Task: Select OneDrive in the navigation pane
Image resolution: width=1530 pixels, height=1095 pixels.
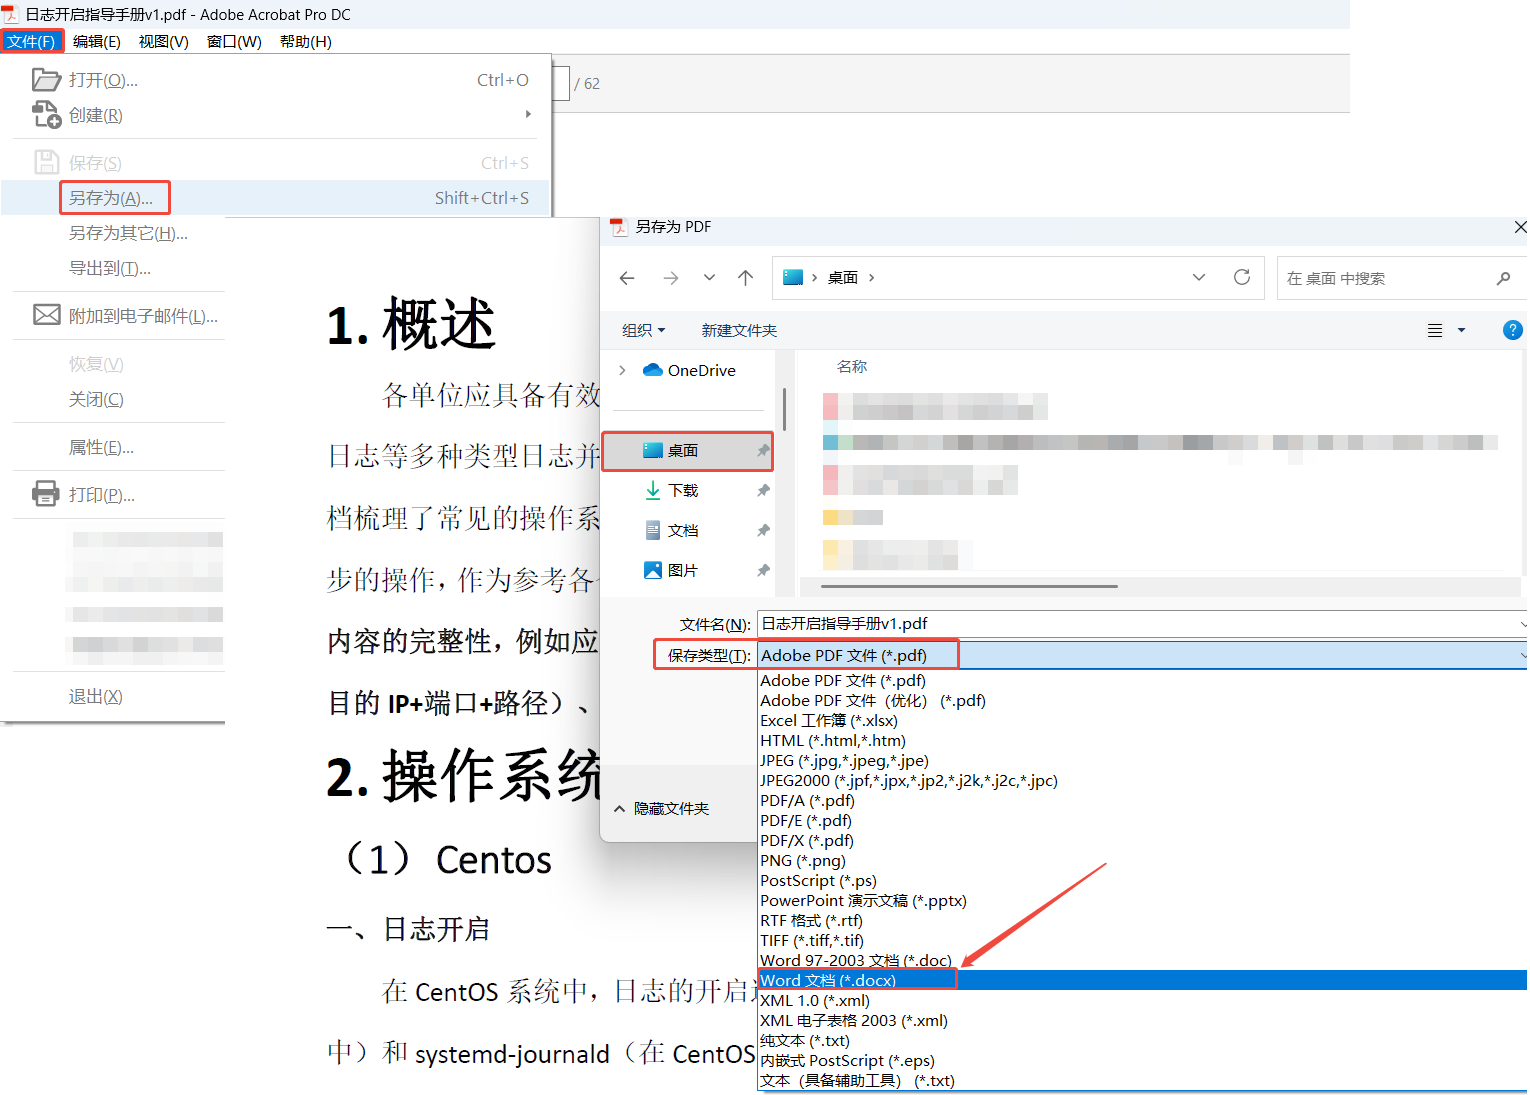Action: 689,370
